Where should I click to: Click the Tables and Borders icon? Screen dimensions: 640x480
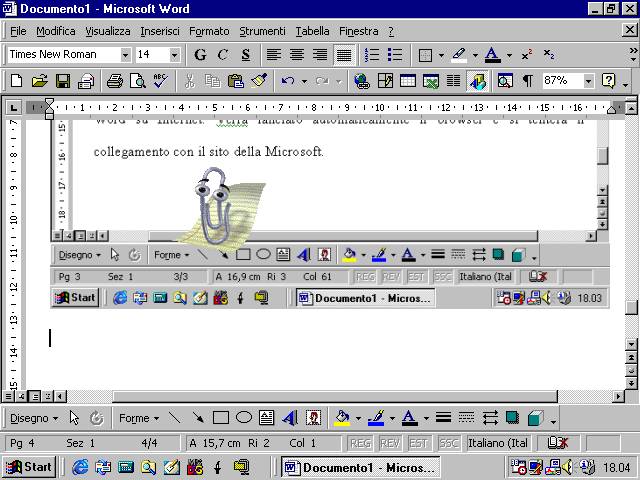(385, 81)
